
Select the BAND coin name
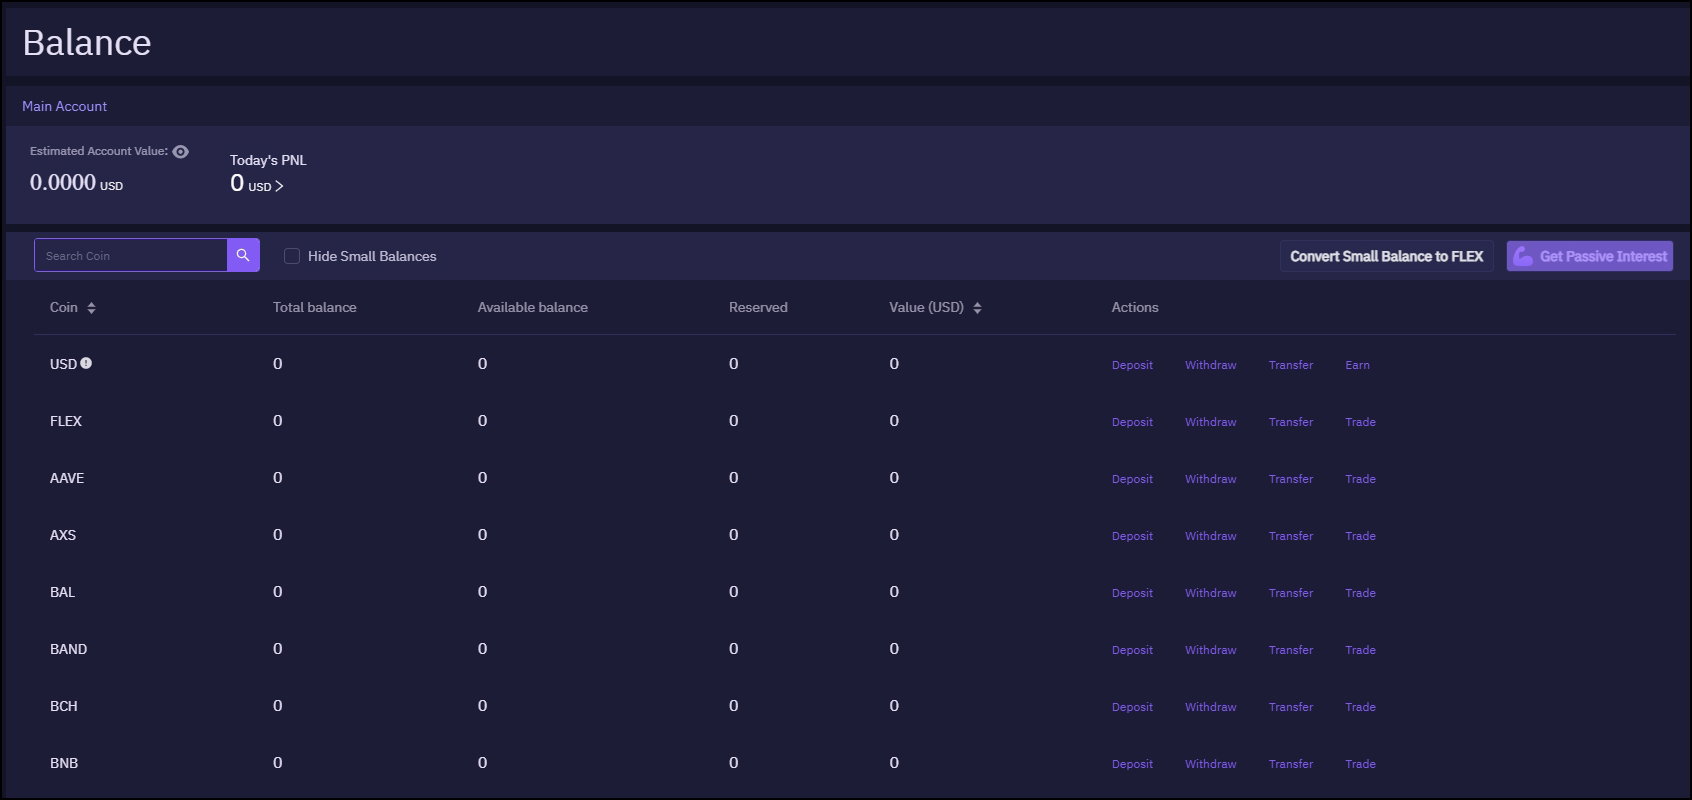(x=68, y=649)
